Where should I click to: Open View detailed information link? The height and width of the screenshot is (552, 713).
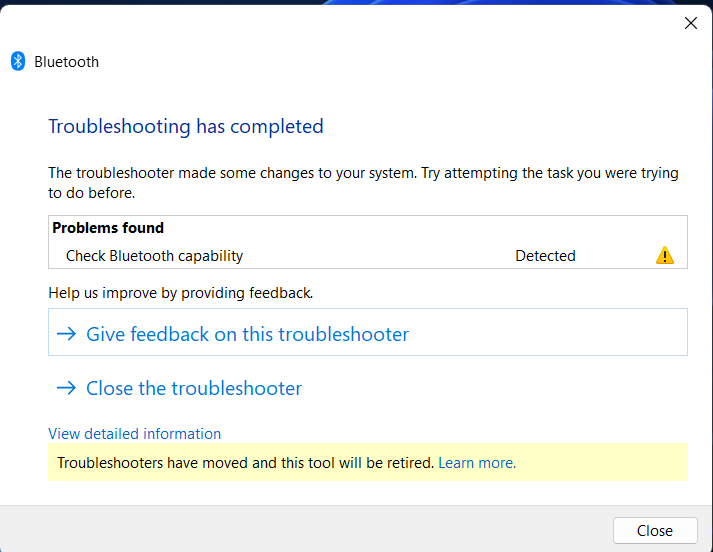point(135,434)
